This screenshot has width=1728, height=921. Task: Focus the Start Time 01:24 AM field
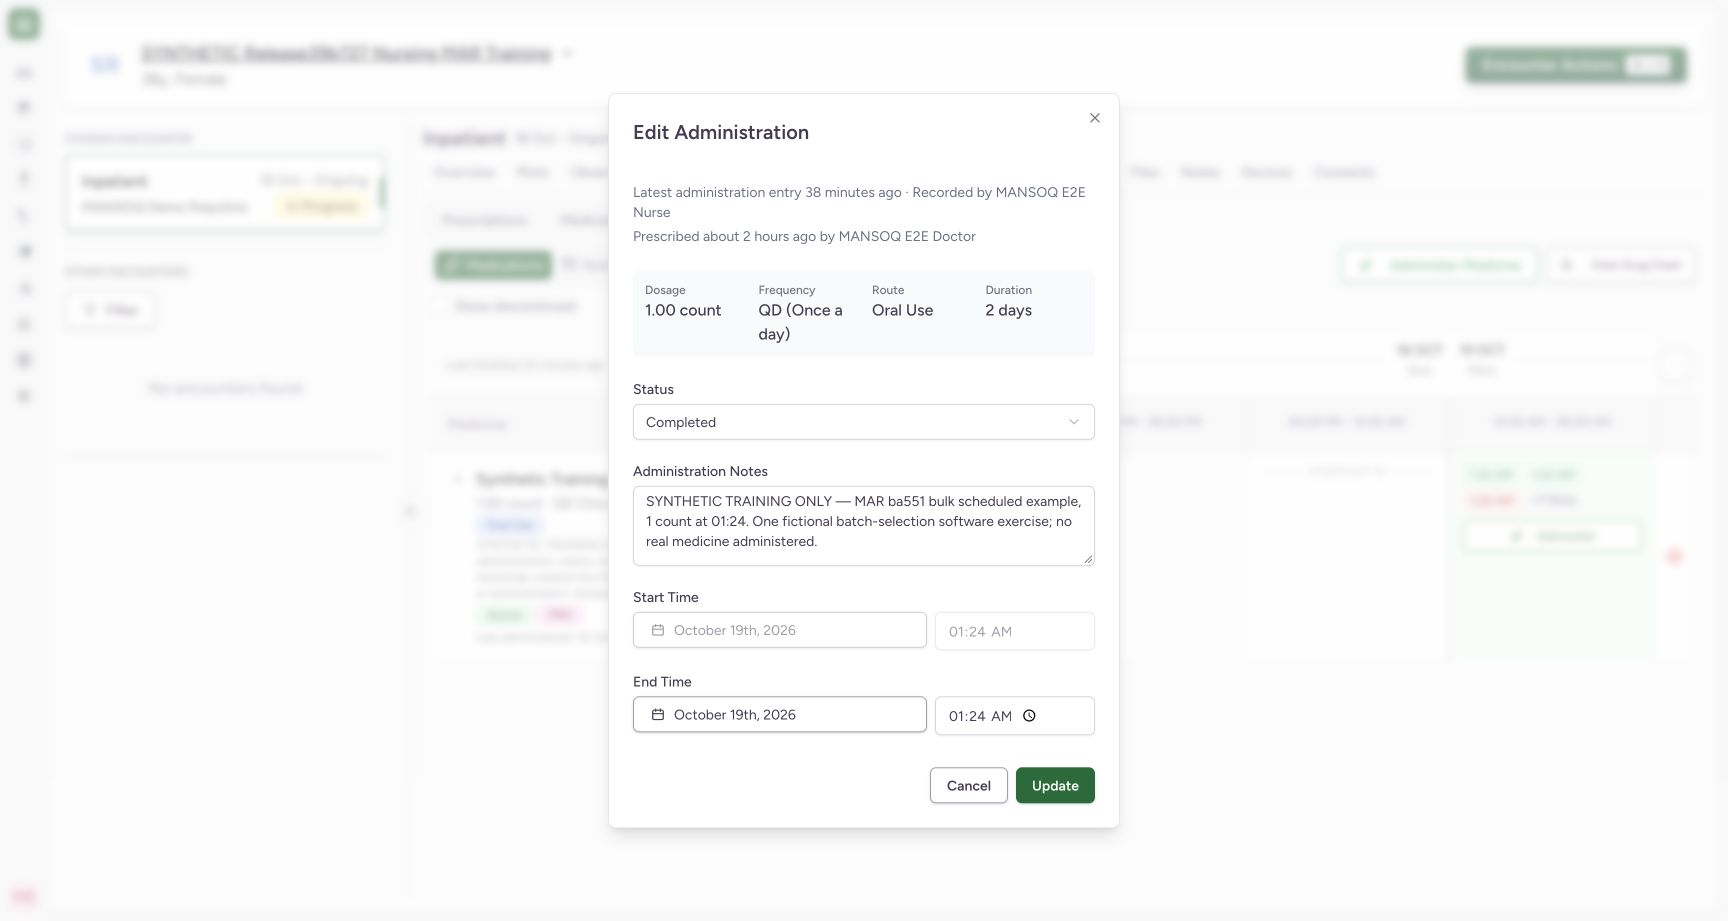pyautogui.click(x=1015, y=631)
